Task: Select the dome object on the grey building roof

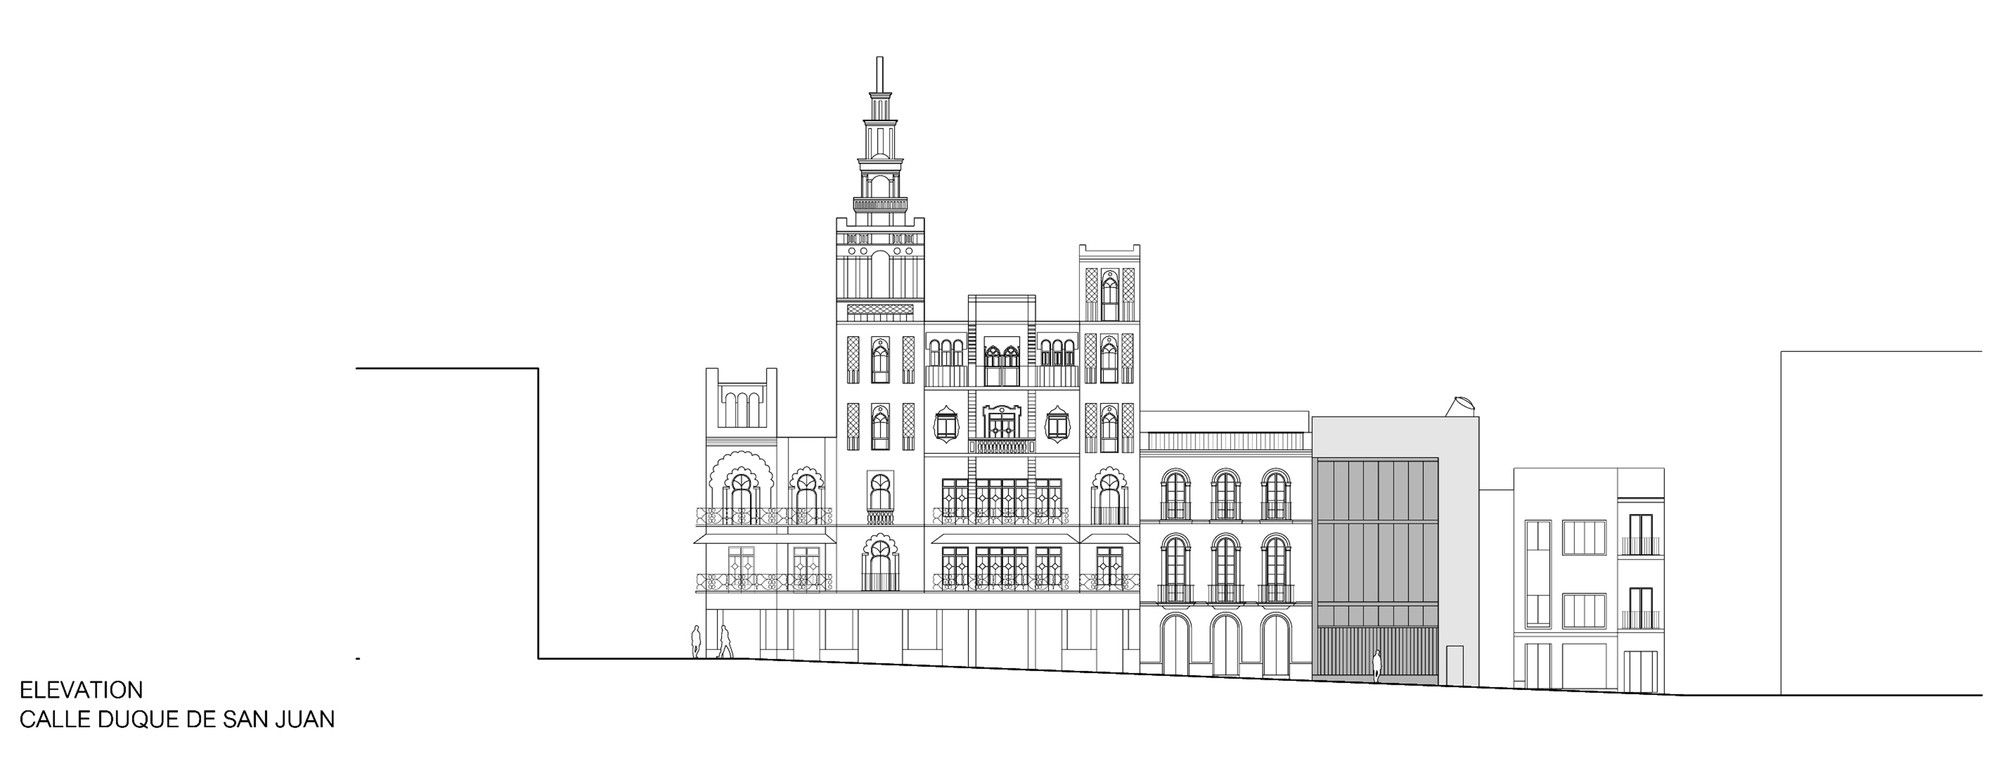Action: [x=1459, y=406]
